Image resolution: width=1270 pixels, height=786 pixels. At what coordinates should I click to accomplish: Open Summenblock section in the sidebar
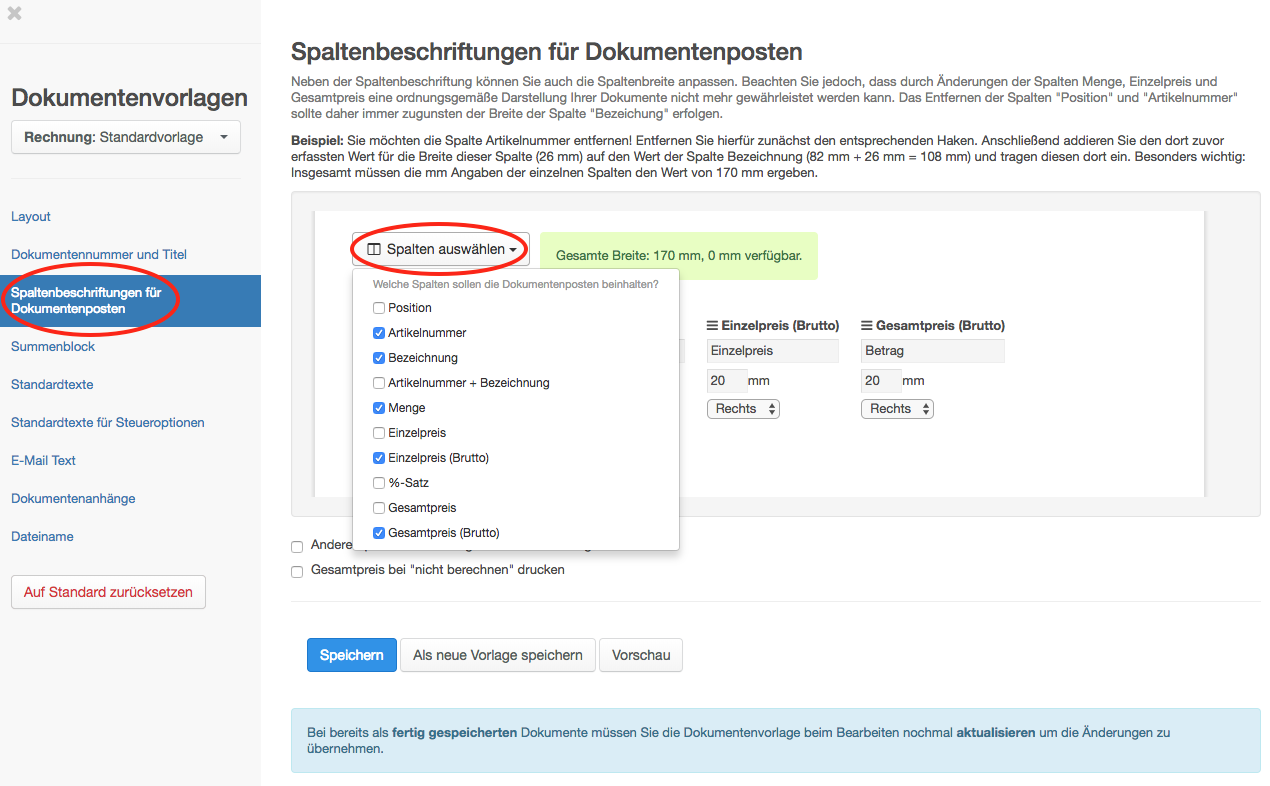tap(53, 347)
